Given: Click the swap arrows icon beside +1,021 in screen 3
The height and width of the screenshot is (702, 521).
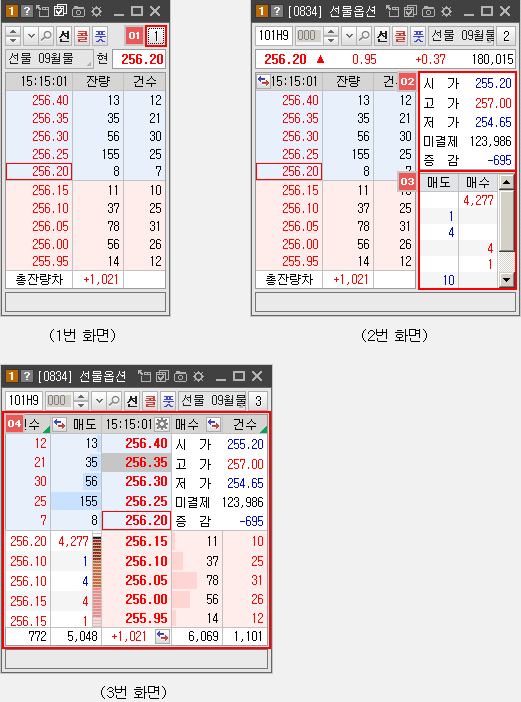Looking at the screenshot, I should coord(162,636).
